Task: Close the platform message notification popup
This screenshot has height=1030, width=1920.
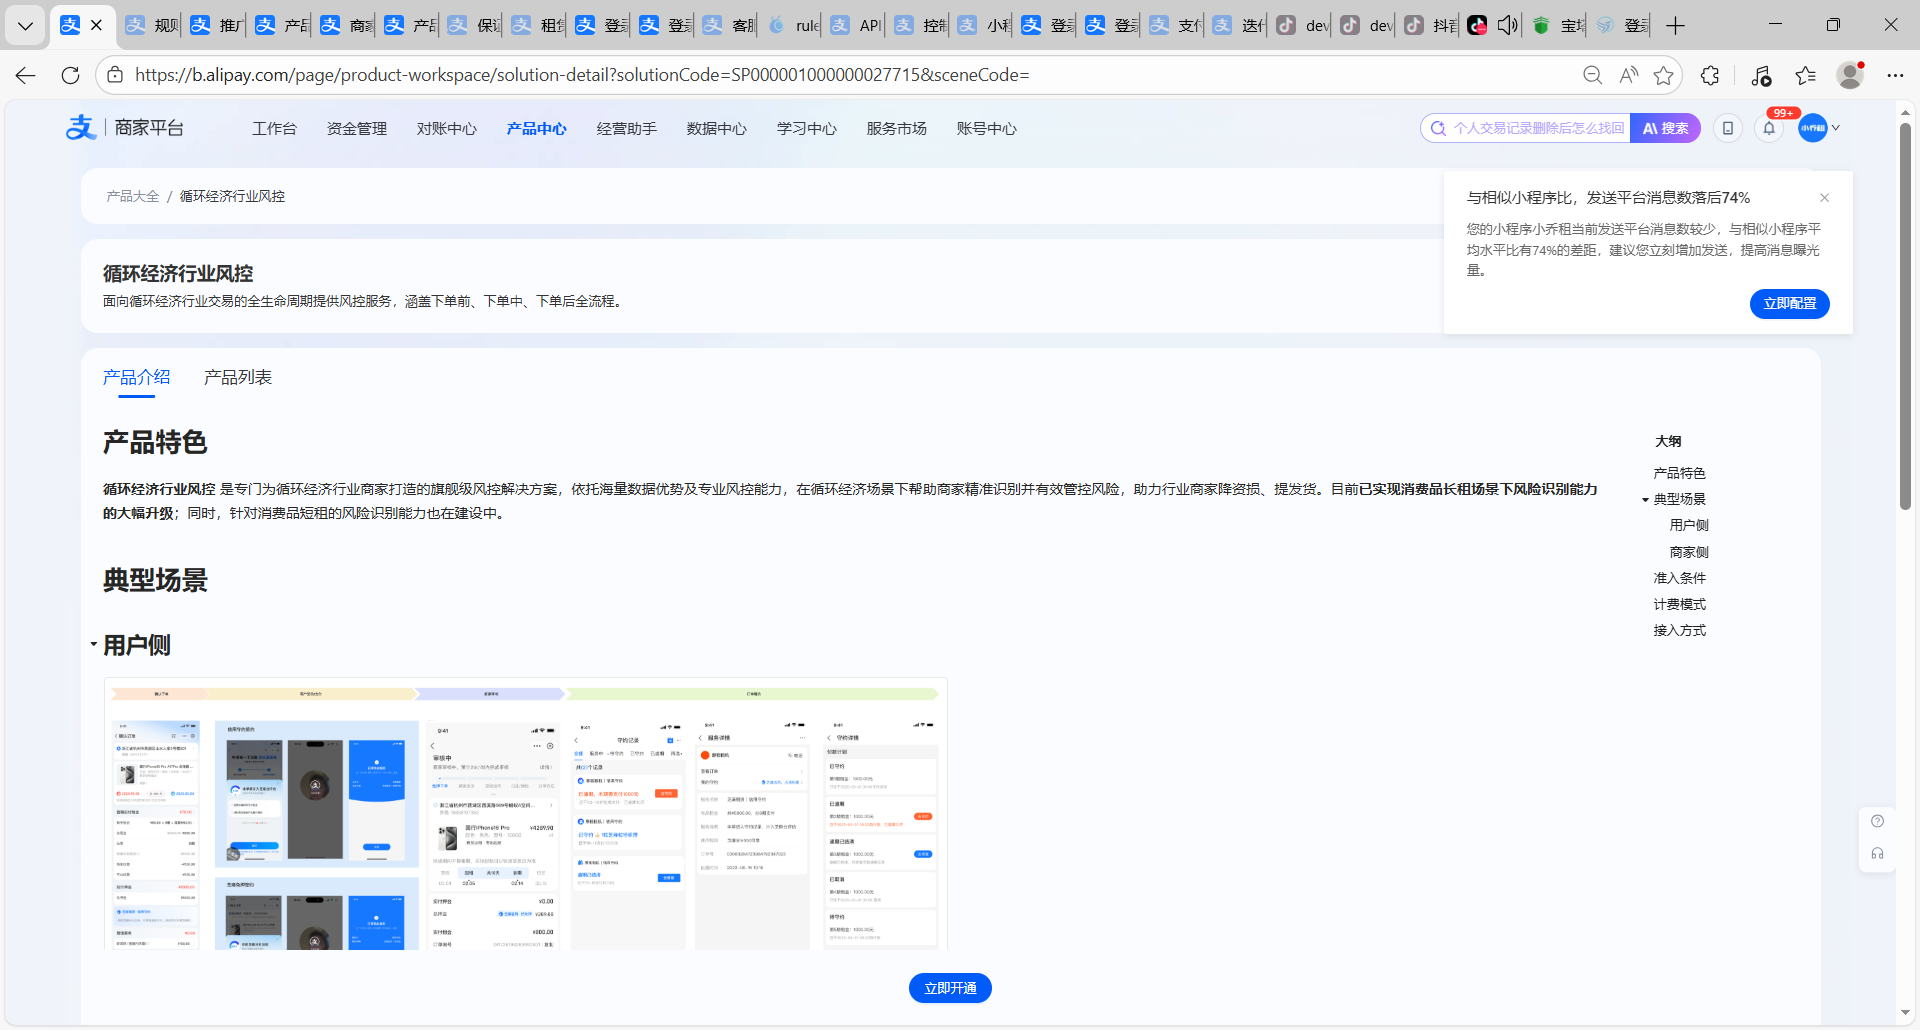Action: [x=1824, y=198]
